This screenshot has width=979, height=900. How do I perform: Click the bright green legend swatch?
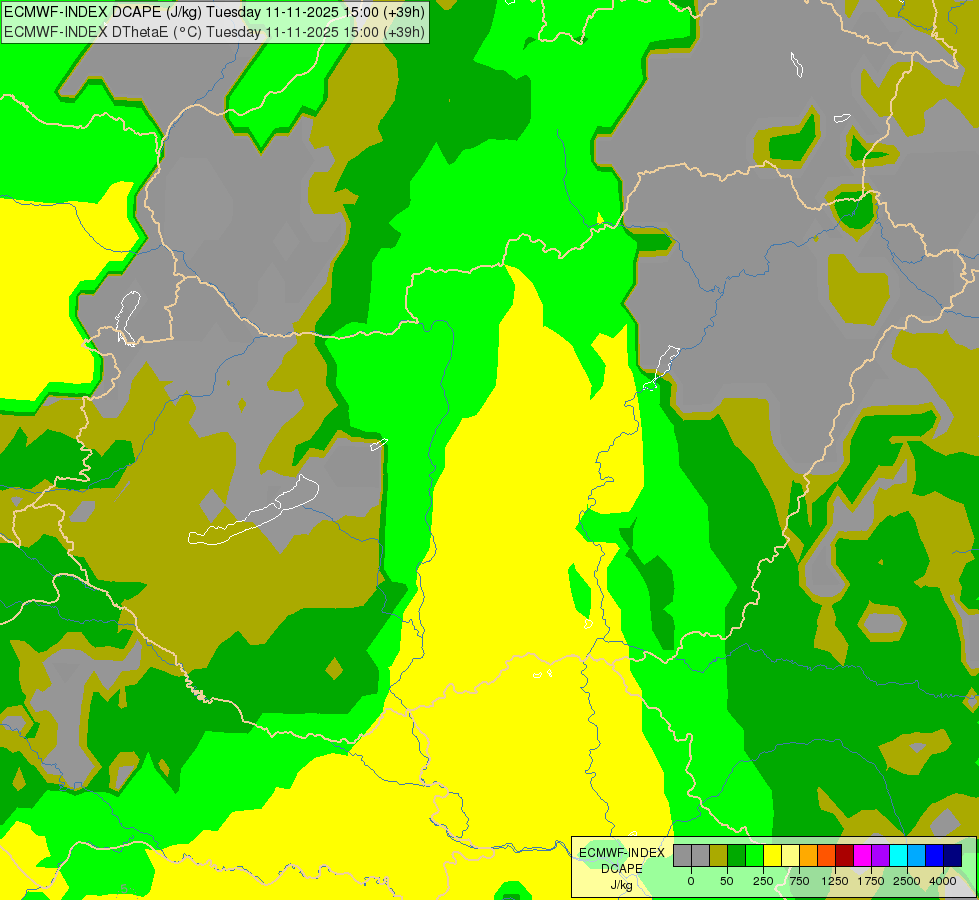click(754, 856)
